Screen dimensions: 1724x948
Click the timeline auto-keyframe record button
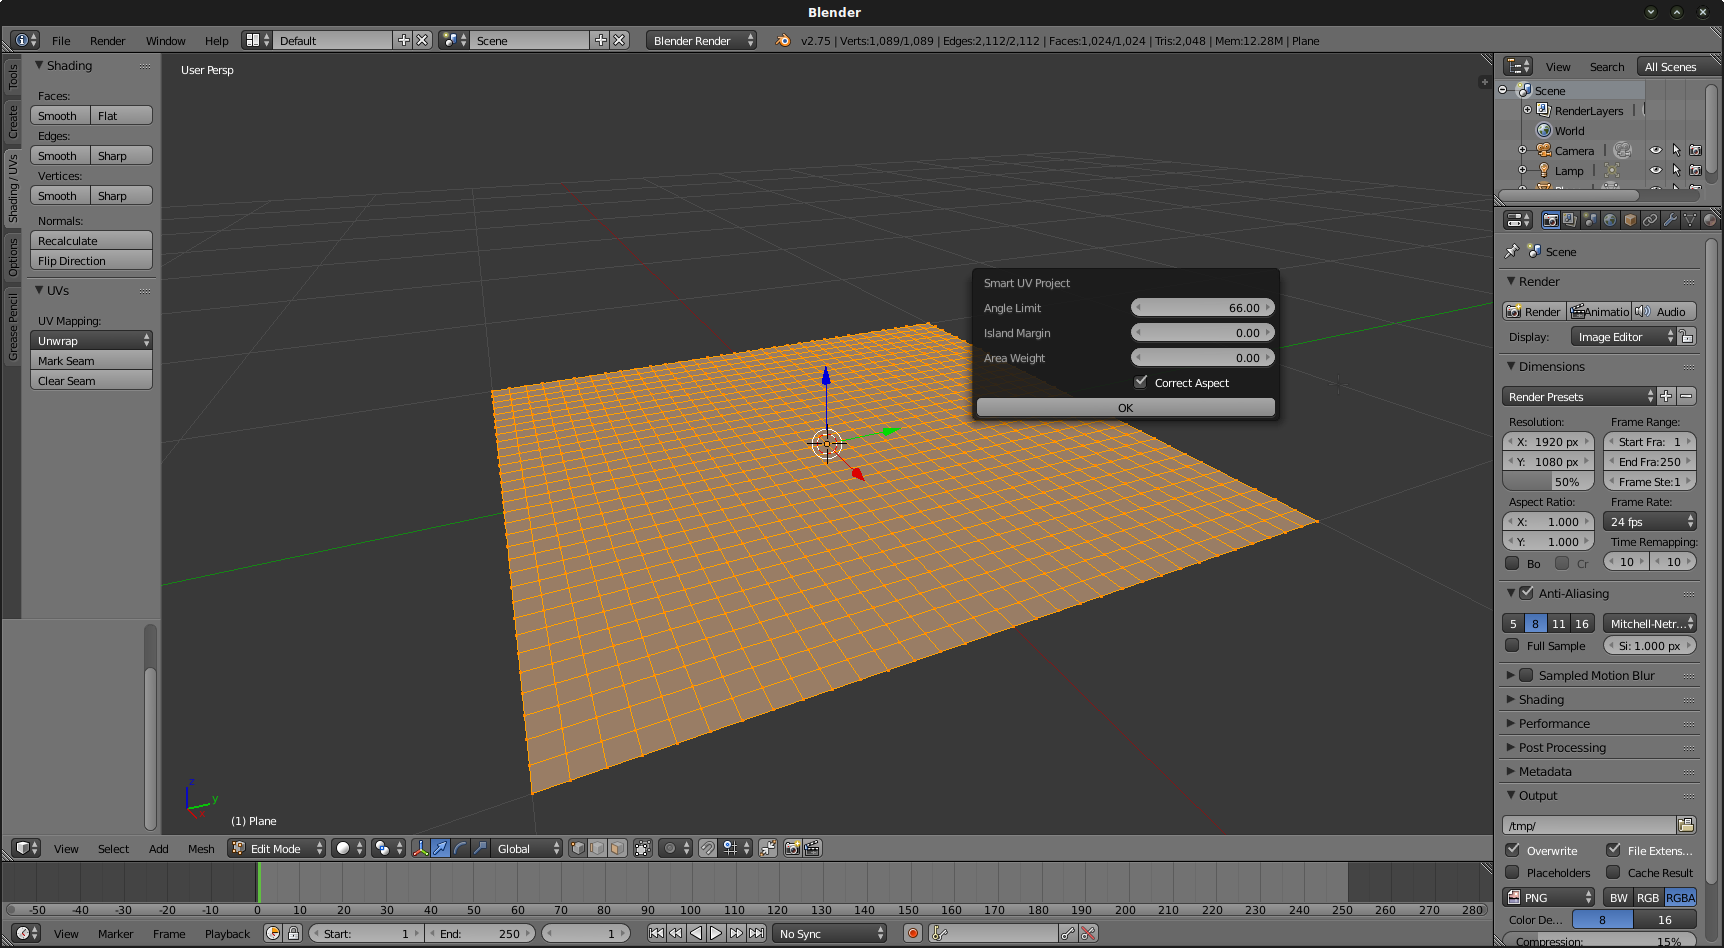(912, 933)
